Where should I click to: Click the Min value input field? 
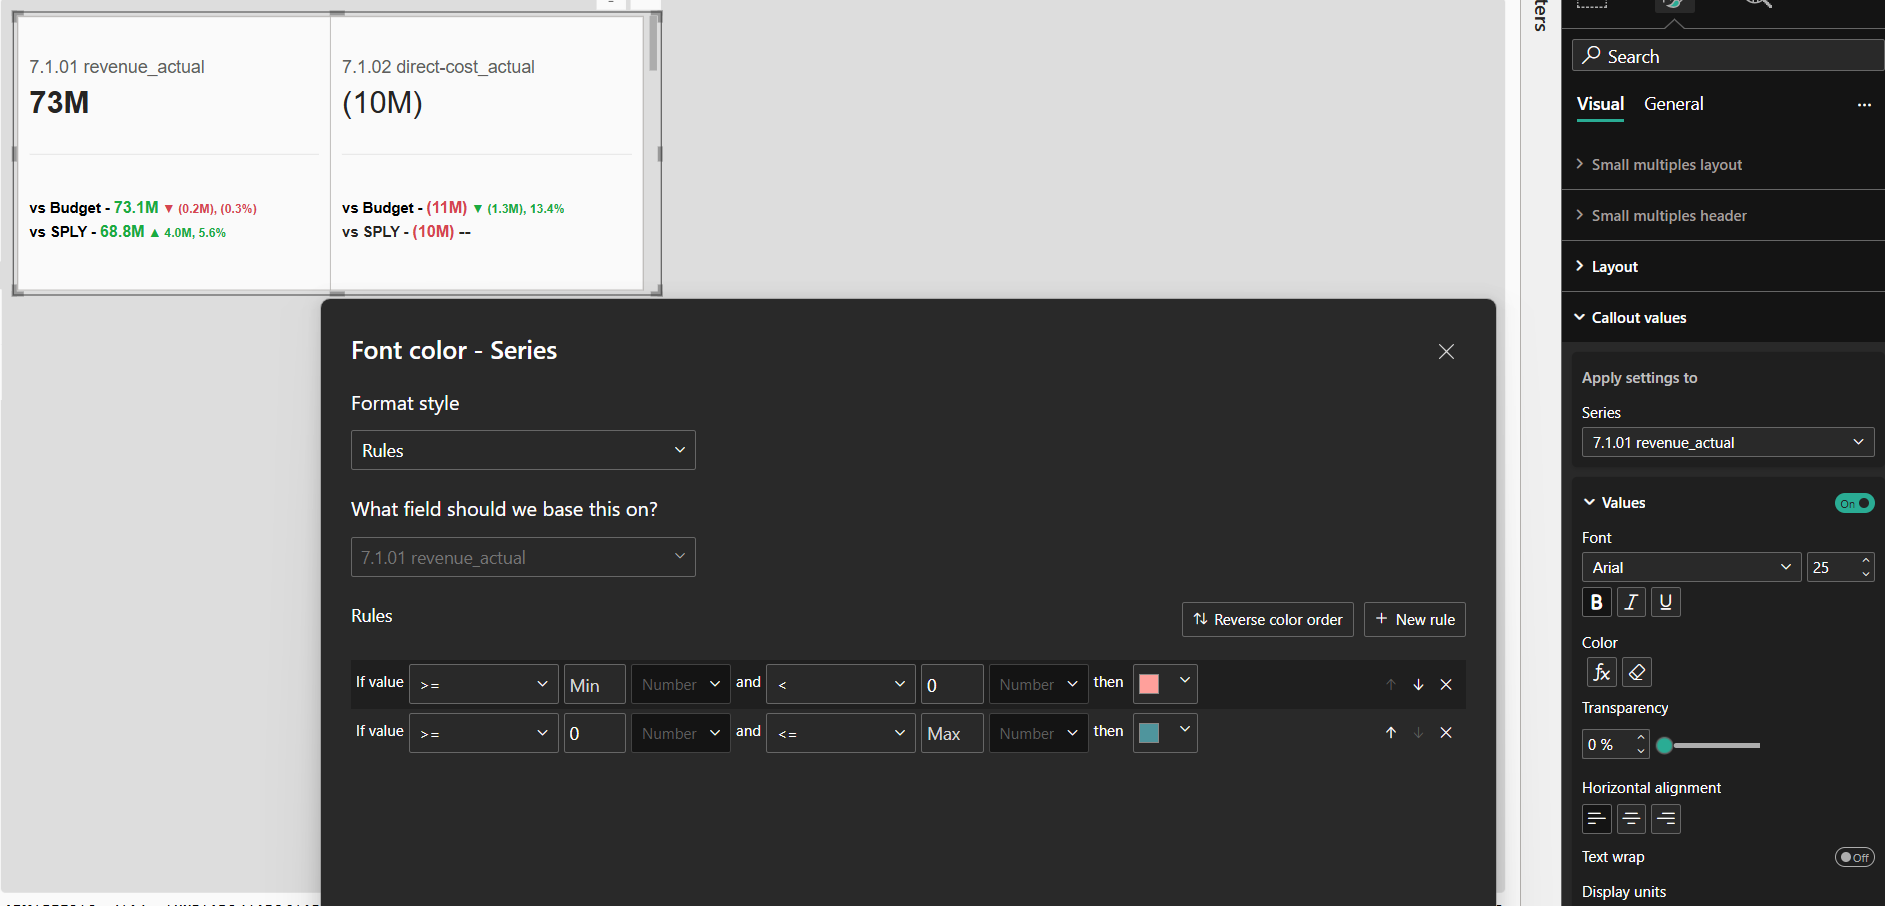(x=595, y=685)
